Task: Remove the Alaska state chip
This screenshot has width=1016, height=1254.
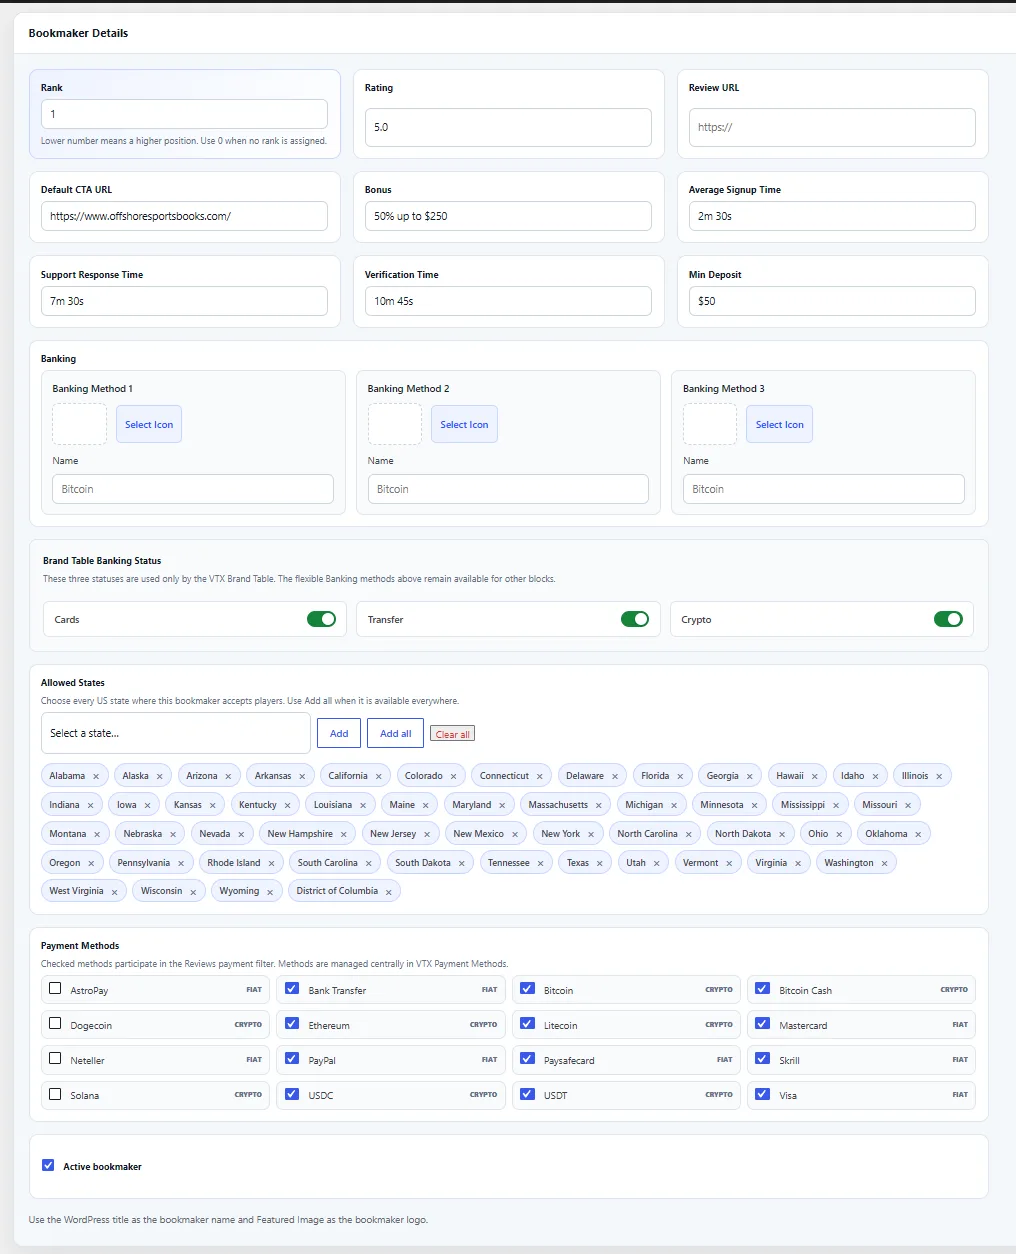Action: point(159,777)
